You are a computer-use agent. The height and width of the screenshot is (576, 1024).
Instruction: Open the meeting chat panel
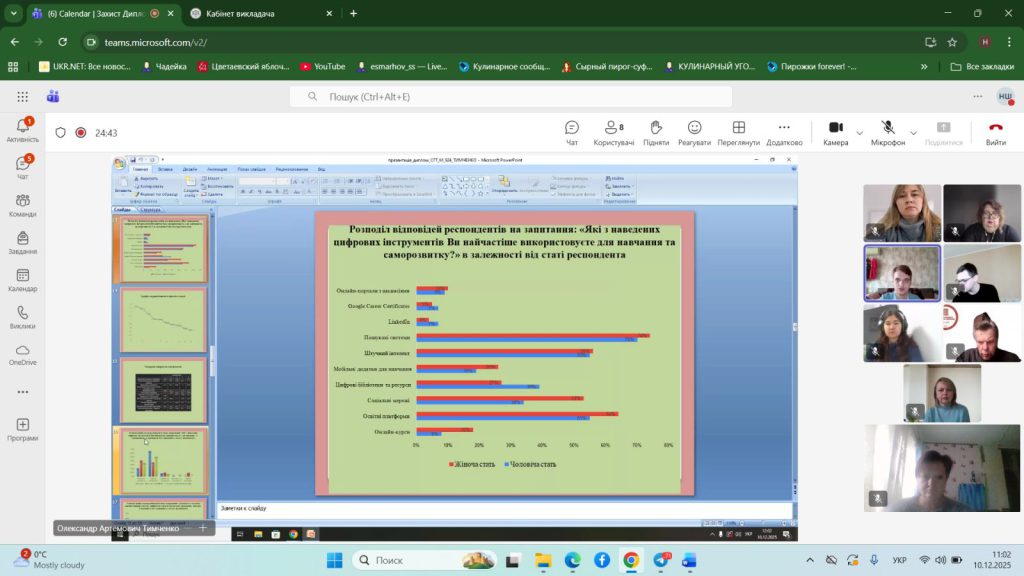click(572, 132)
